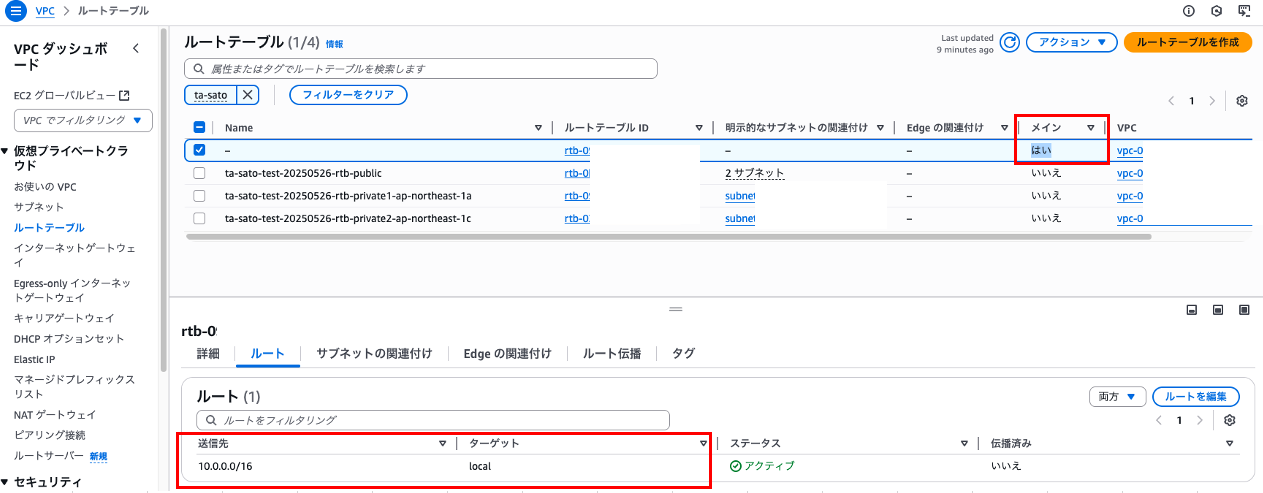Open the VPC breadcrumb link
The height and width of the screenshot is (493, 1263).
45,11
